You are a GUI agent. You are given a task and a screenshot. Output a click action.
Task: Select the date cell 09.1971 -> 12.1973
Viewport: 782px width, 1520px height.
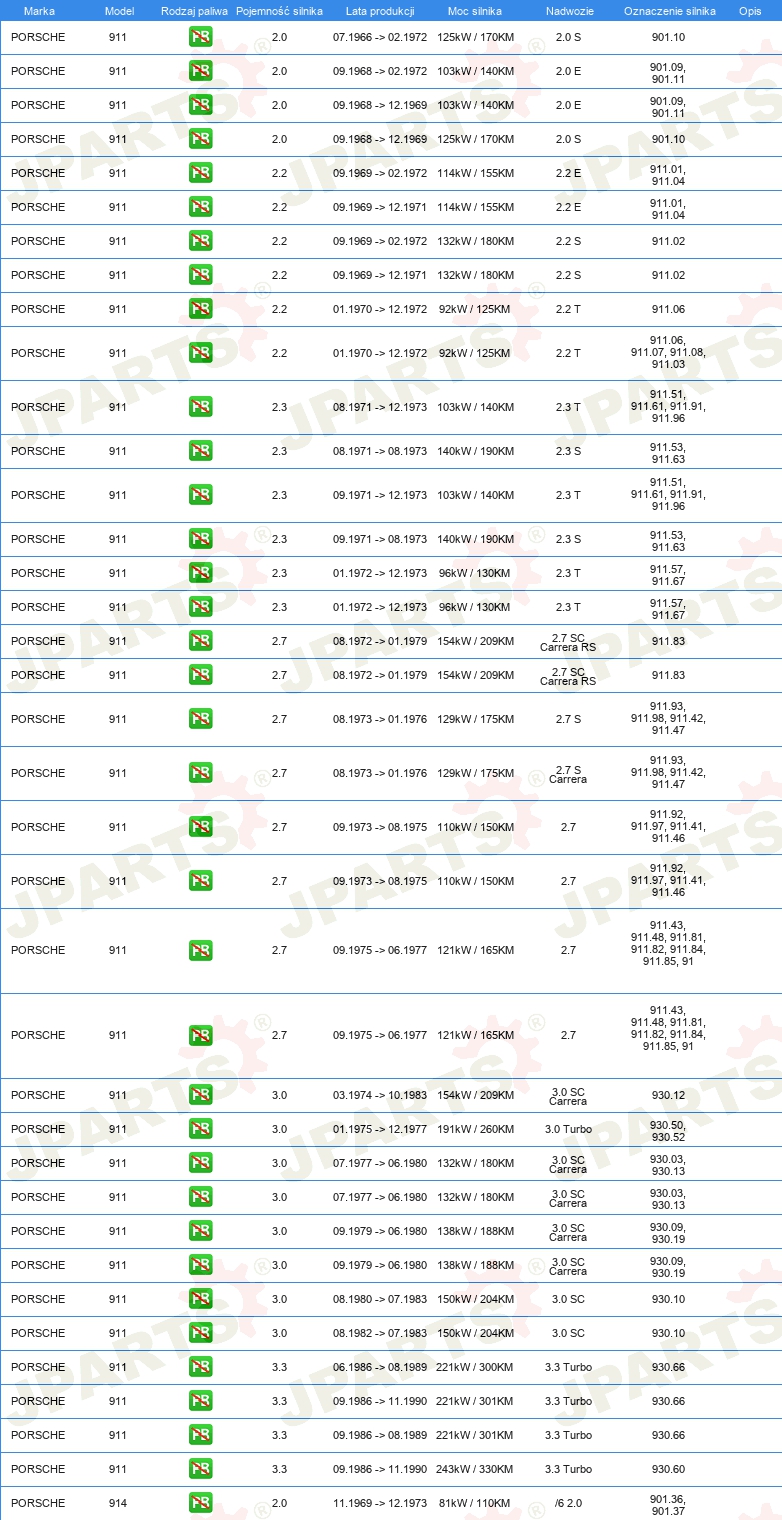380,495
